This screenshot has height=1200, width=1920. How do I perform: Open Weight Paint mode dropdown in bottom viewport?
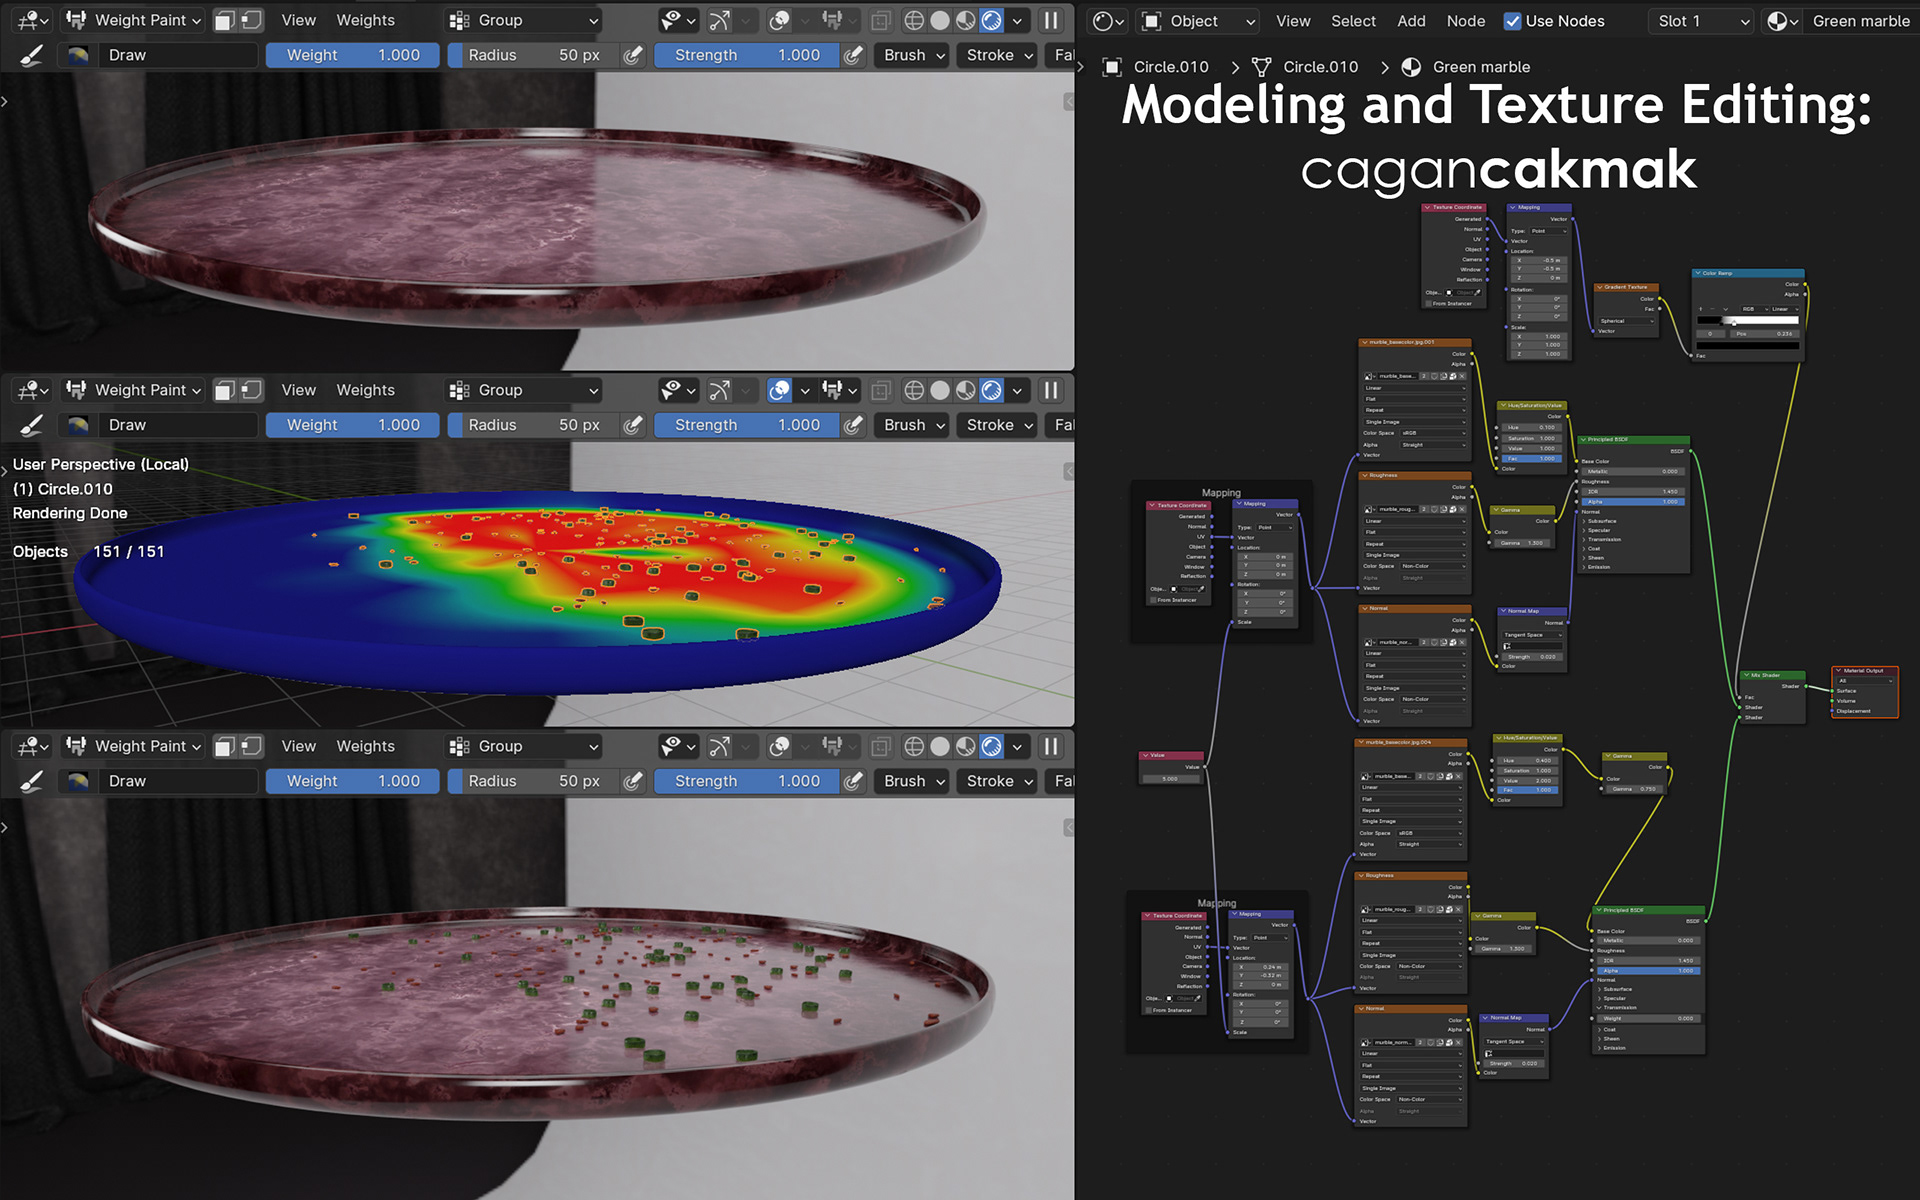coord(133,746)
